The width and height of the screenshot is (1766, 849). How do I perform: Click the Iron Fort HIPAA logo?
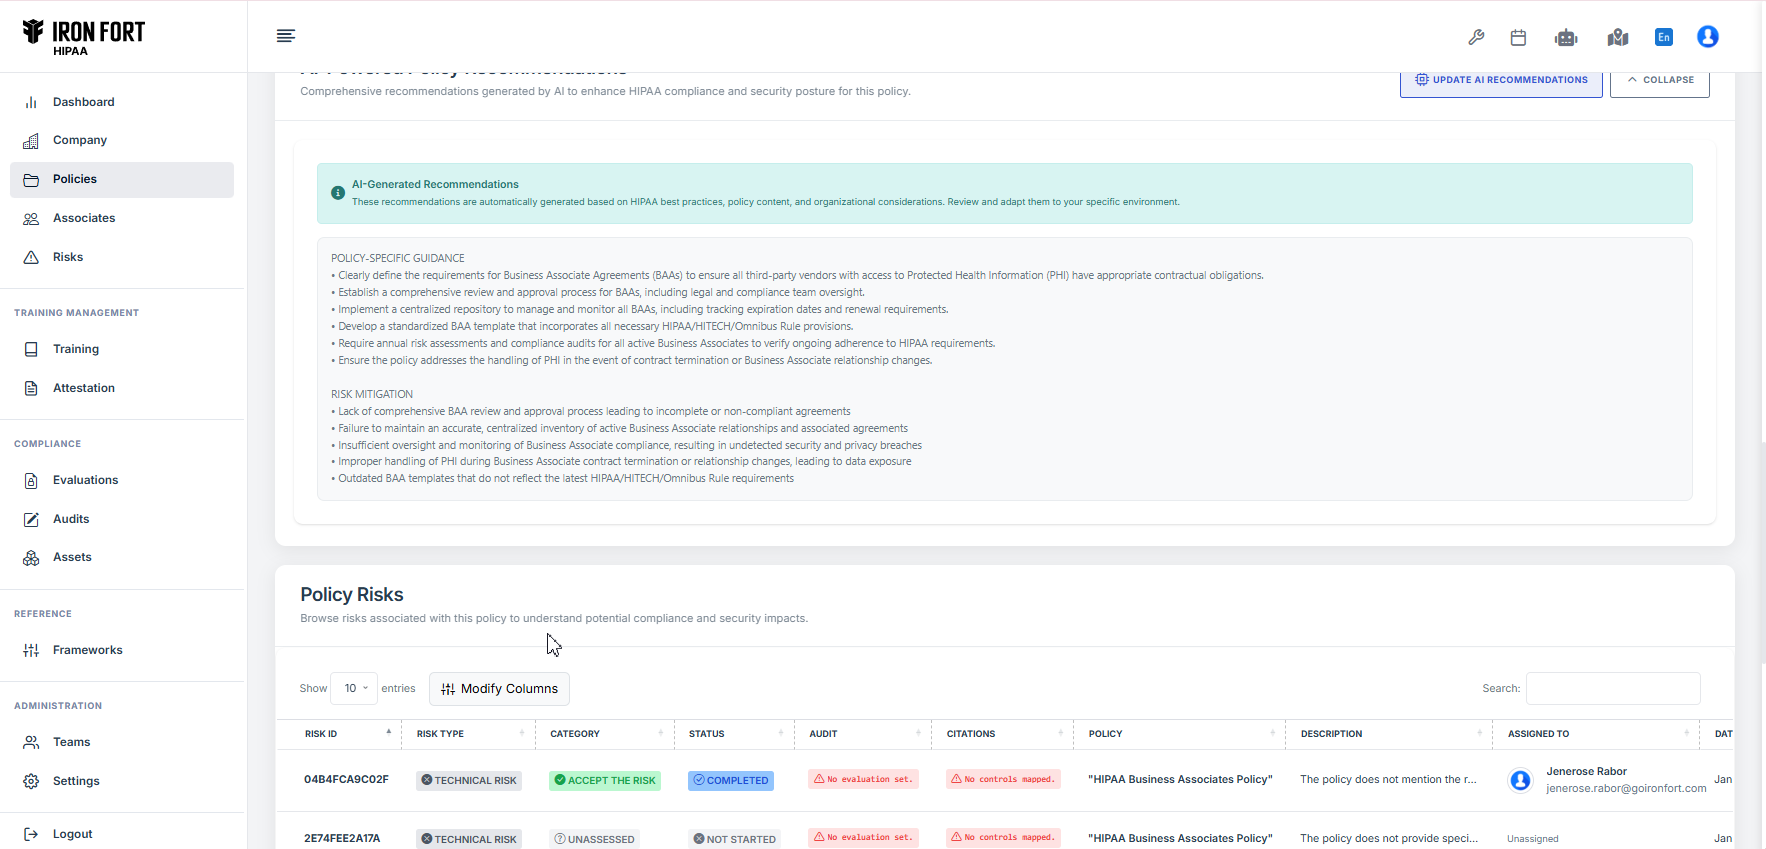[x=84, y=37]
